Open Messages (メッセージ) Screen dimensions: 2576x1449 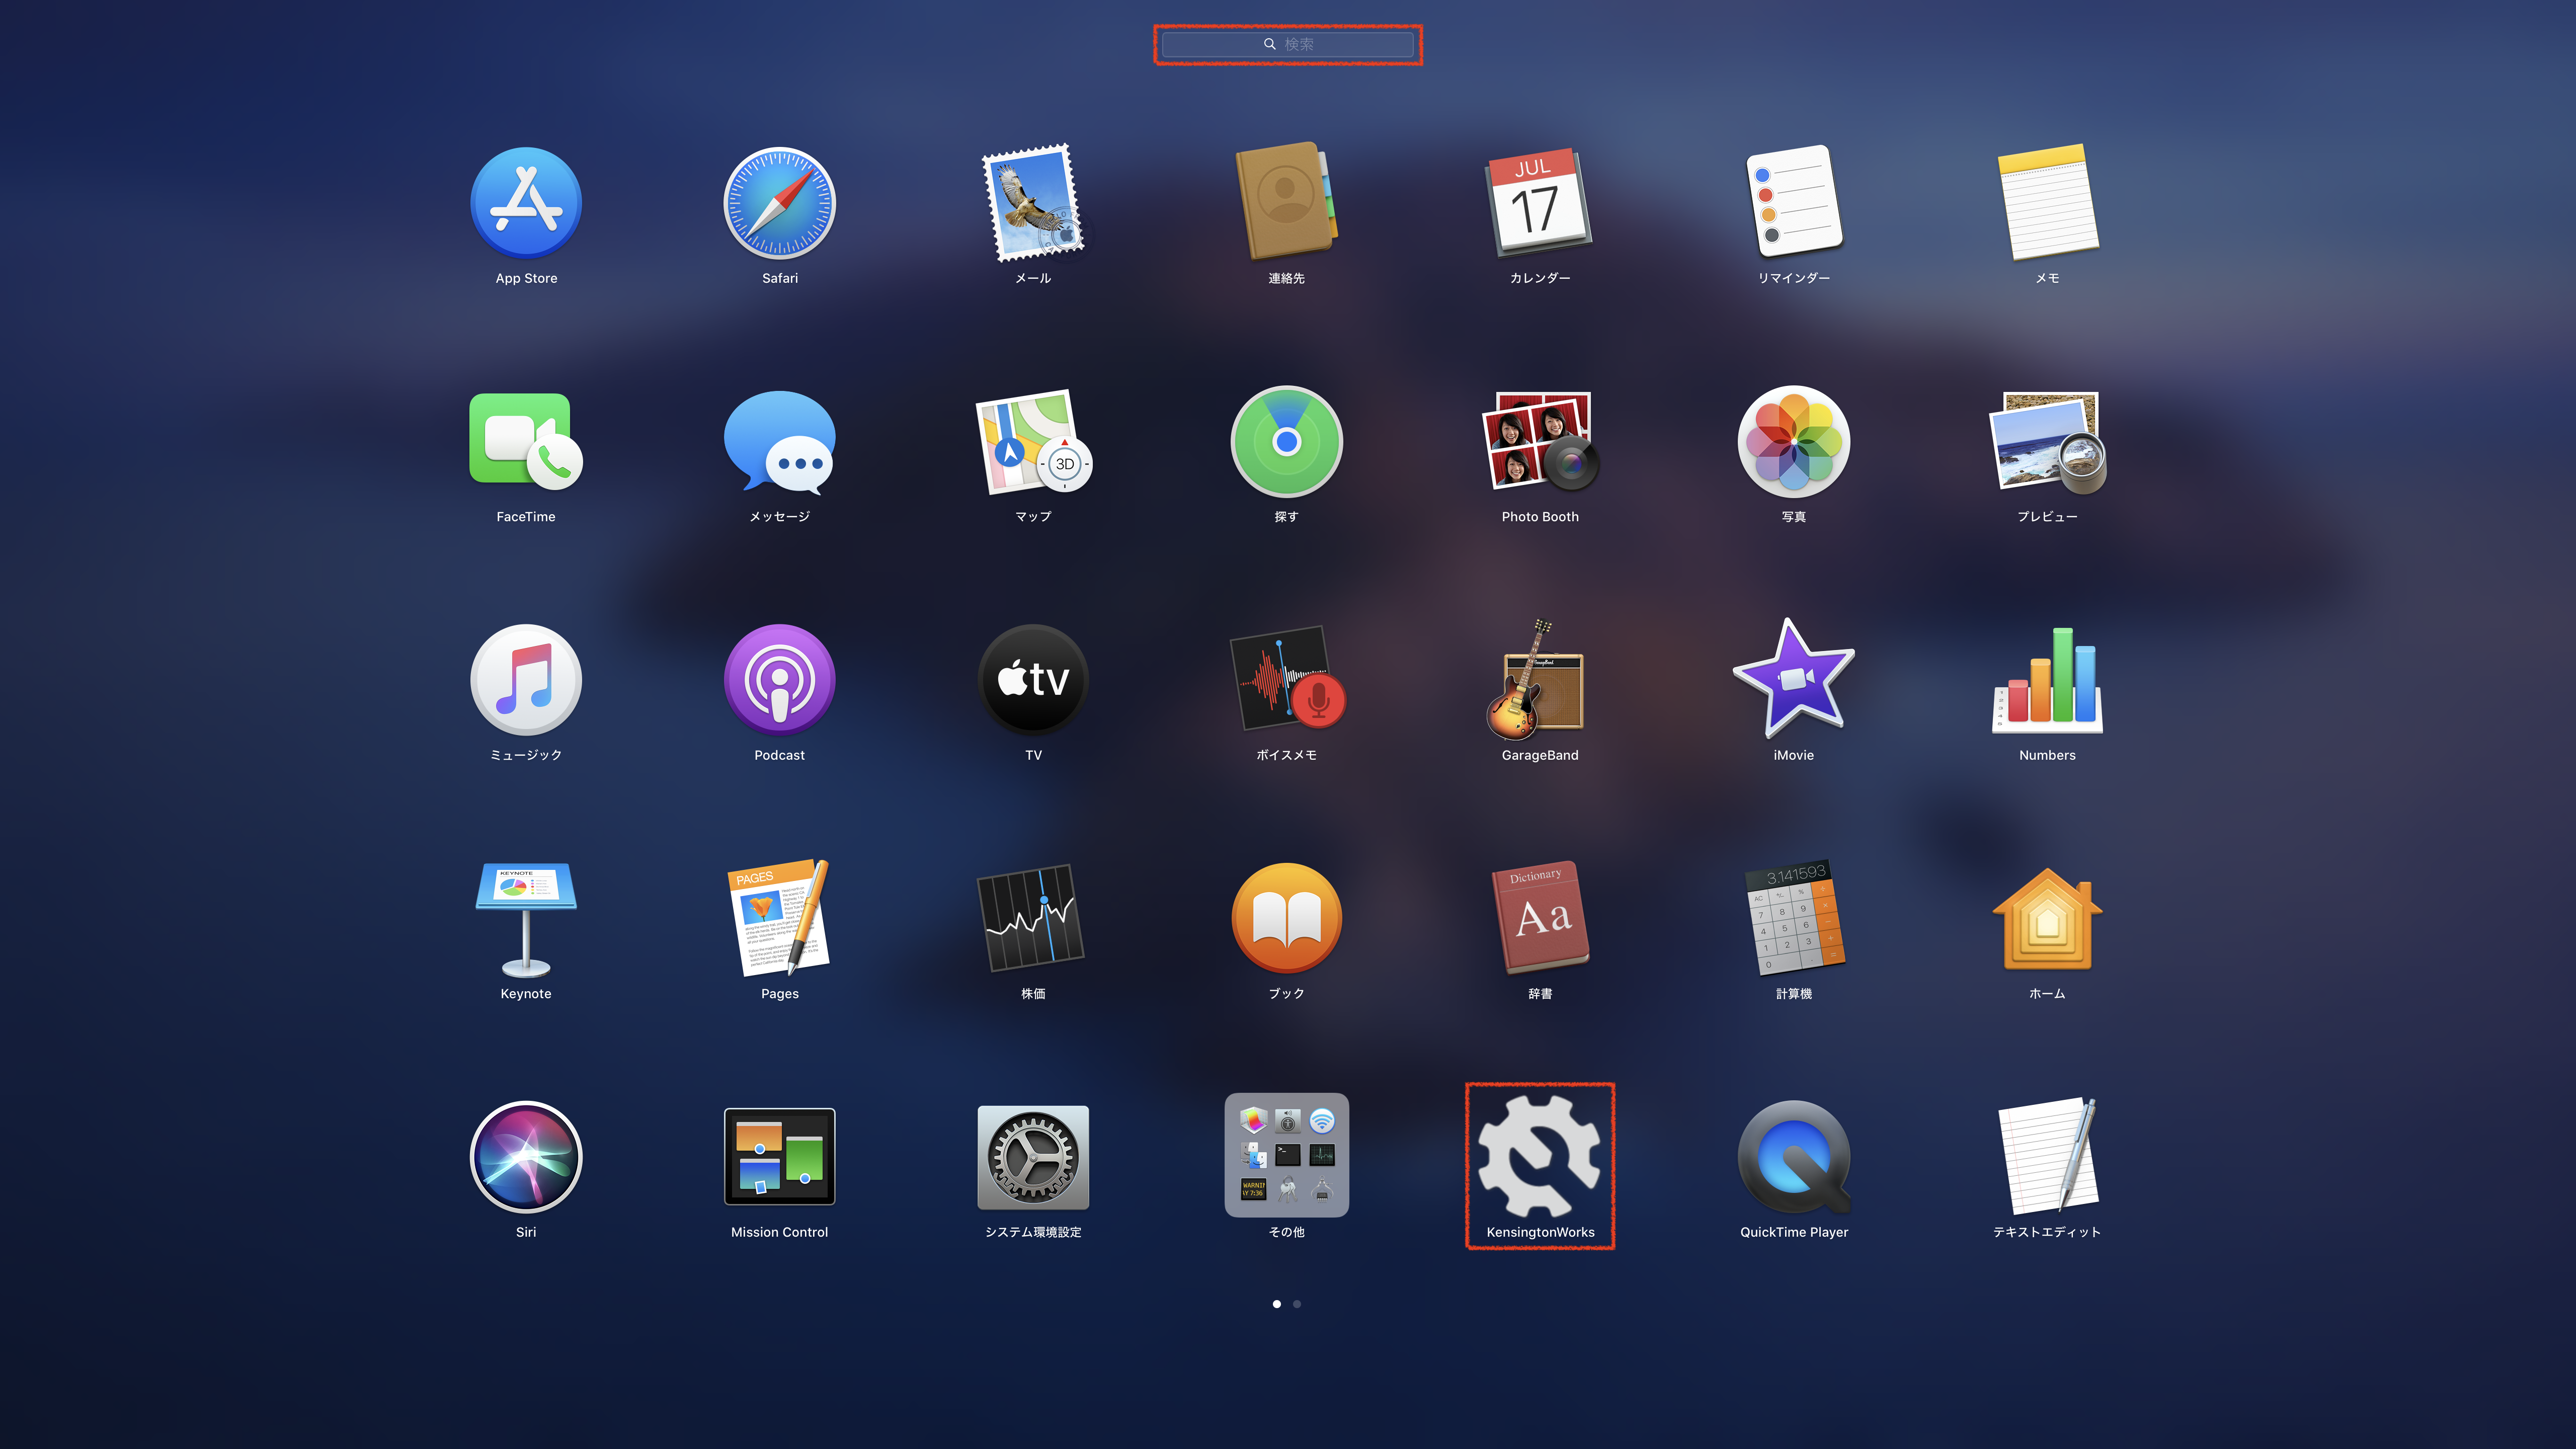click(780, 441)
